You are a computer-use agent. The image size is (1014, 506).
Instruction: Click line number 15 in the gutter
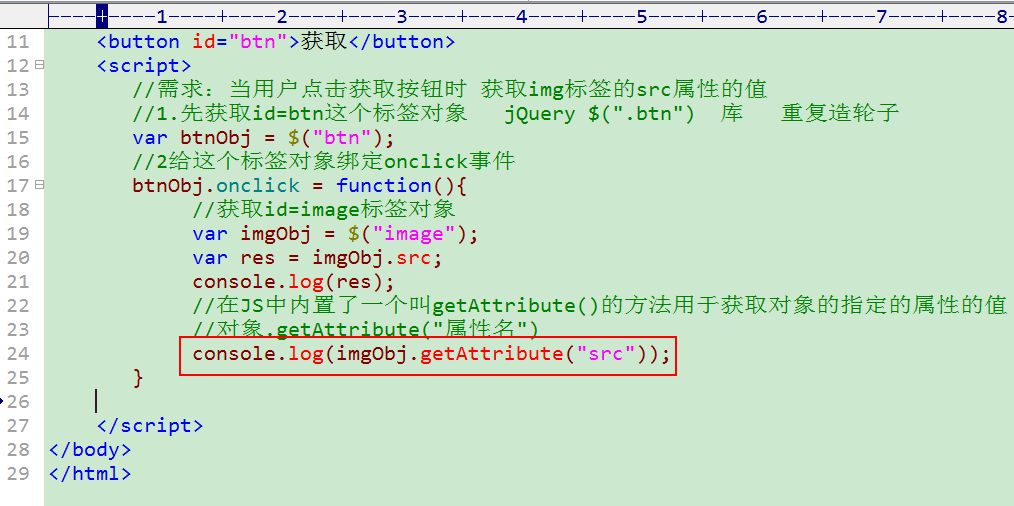19,138
